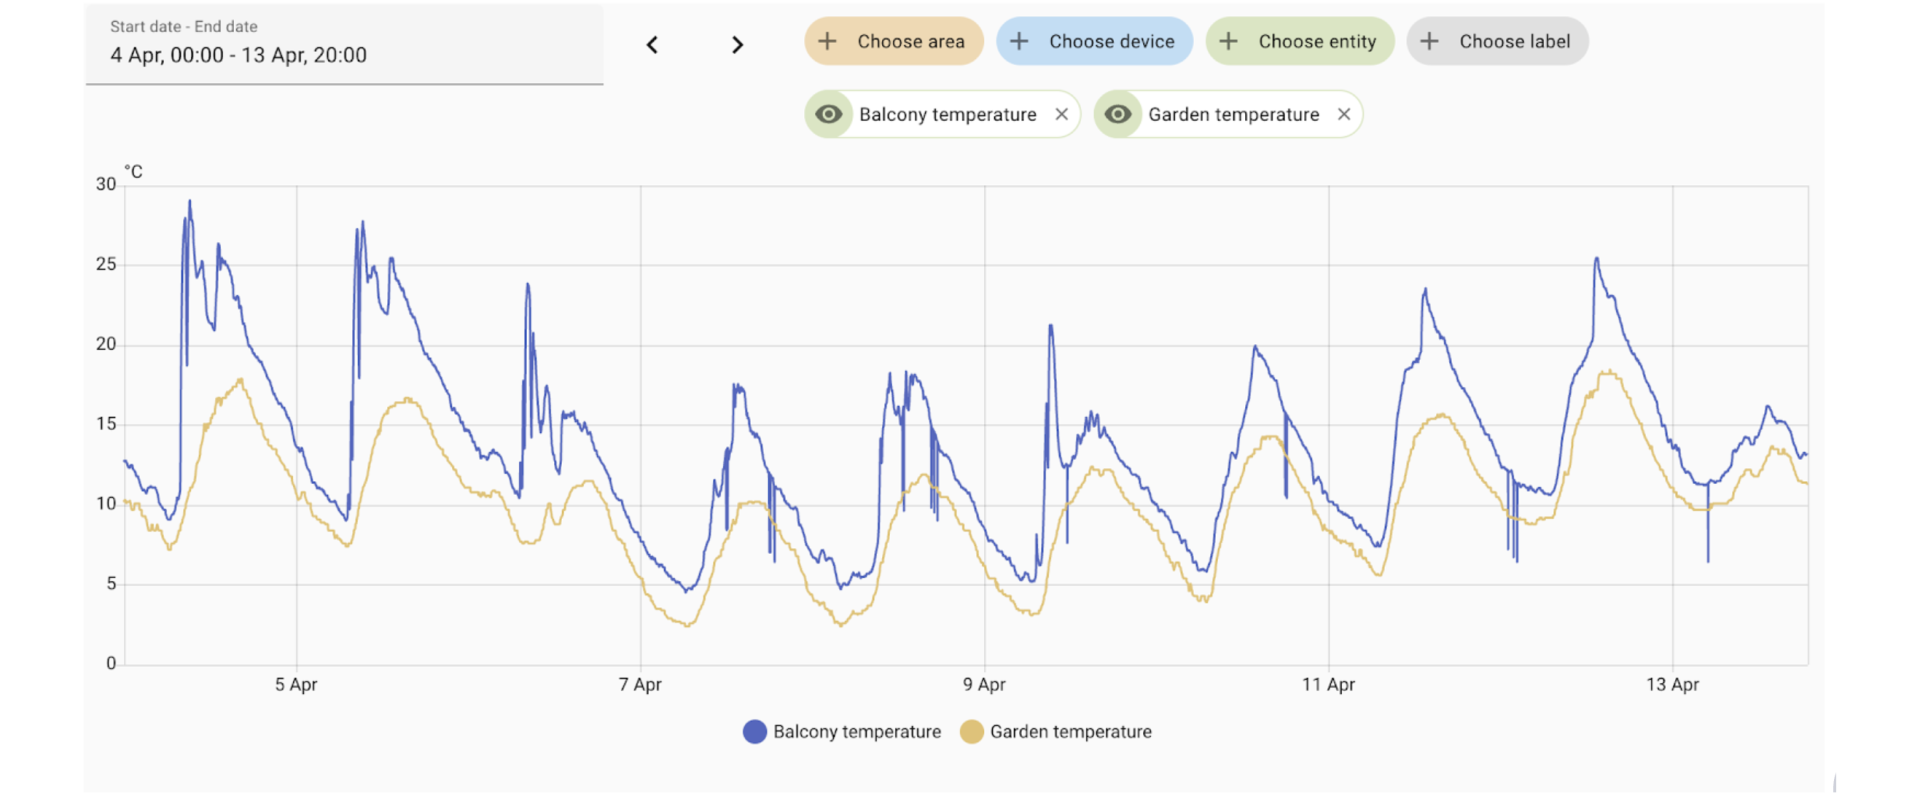
Task: Click plus icon on Choose entity chip
Action: [x=1229, y=41]
